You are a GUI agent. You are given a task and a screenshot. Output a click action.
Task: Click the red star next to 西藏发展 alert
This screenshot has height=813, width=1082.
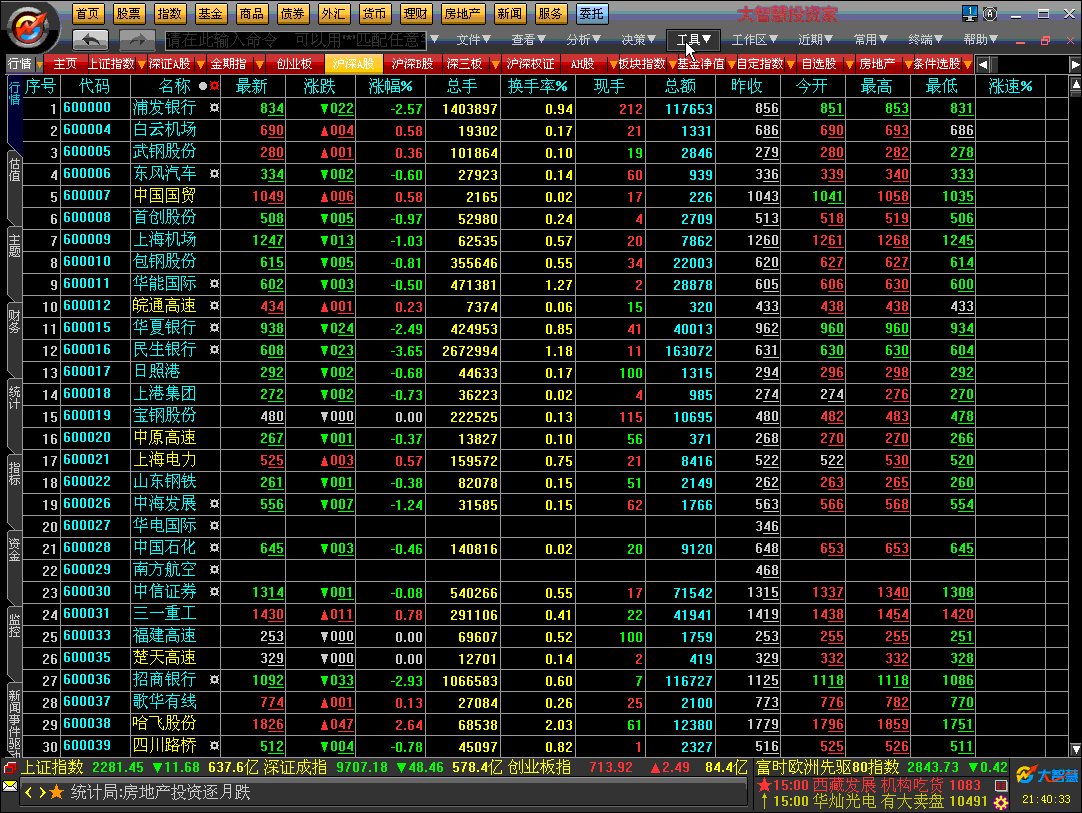(764, 785)
